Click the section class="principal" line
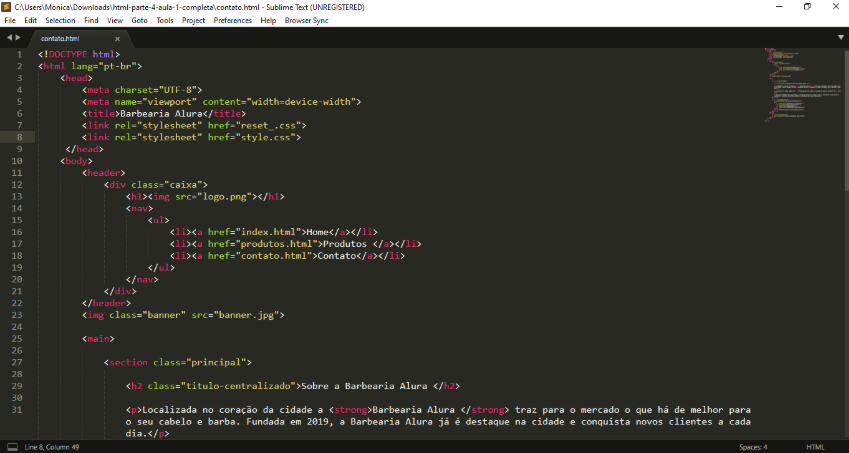This screenshot has height=453, width=849. 178,362
